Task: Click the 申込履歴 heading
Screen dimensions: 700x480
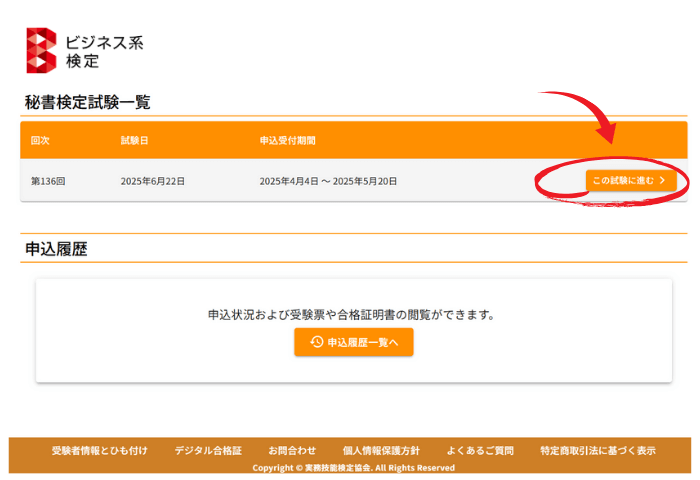Action: tap(56, 249)
